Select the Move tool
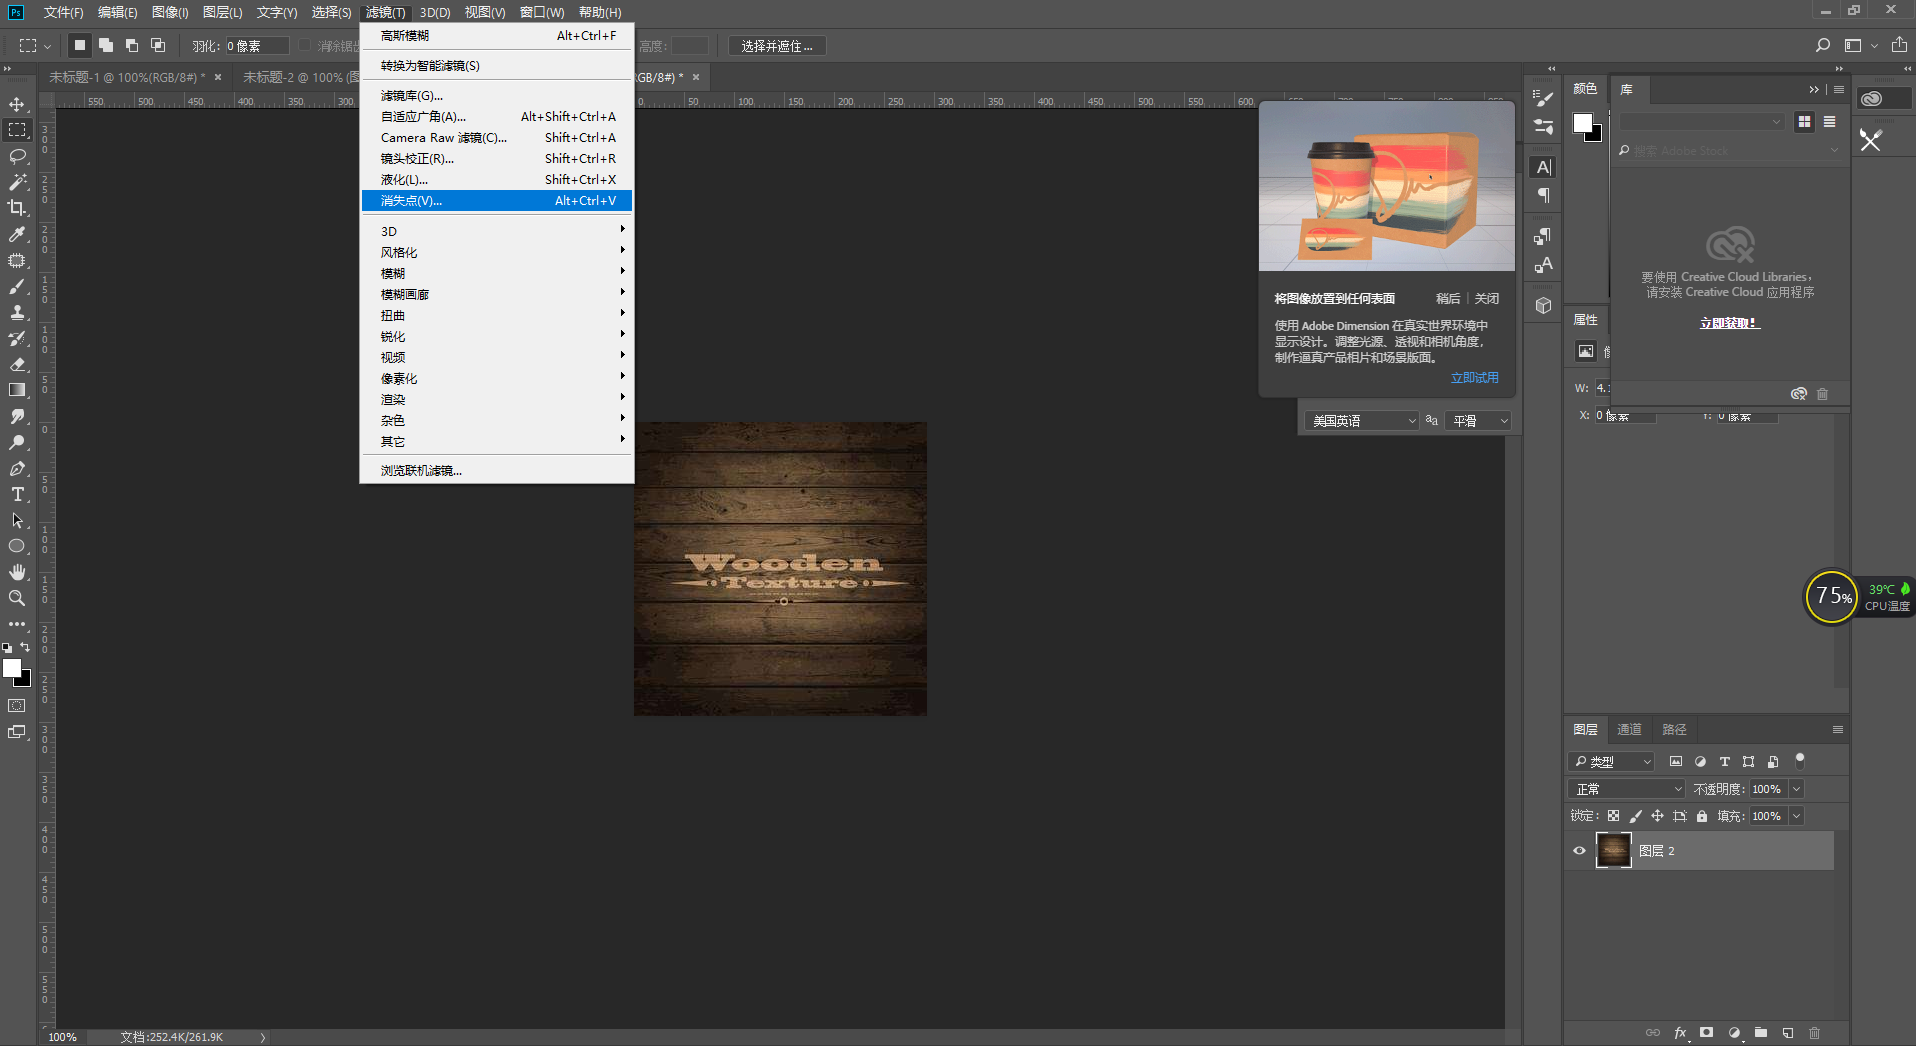 17,104
